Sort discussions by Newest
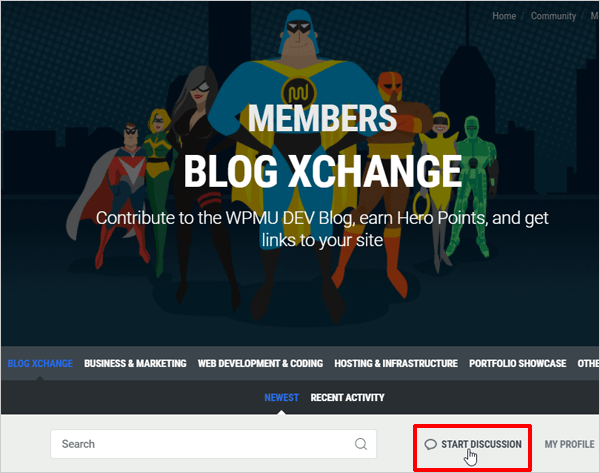600x473 pixels. point(281,398)
